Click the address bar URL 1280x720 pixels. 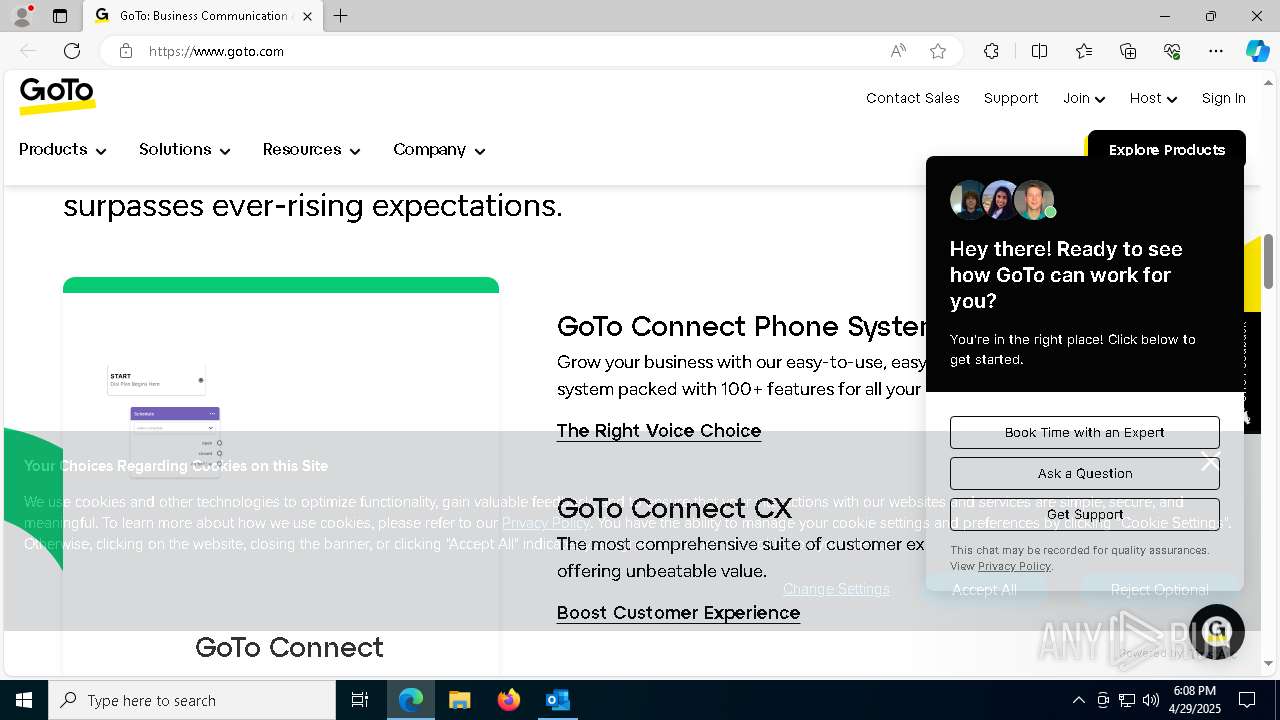216,51
